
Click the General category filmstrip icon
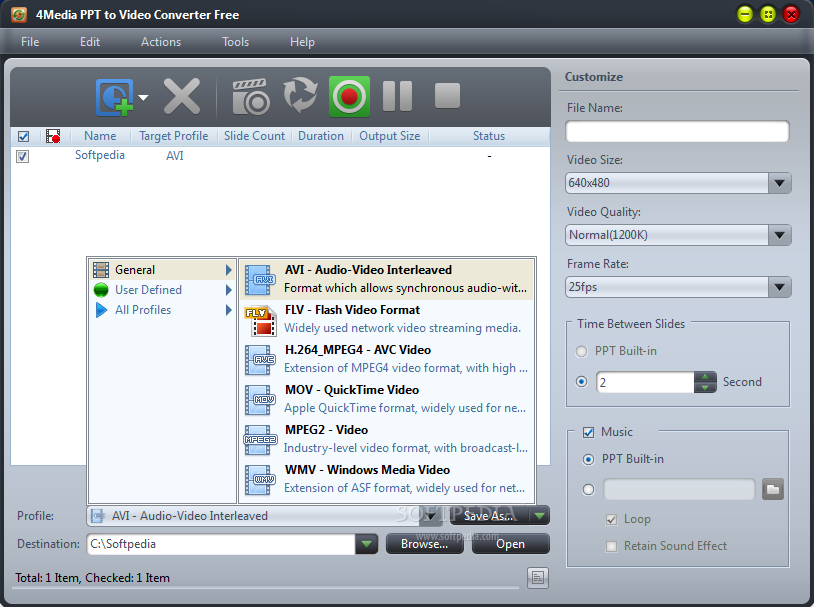101,270
